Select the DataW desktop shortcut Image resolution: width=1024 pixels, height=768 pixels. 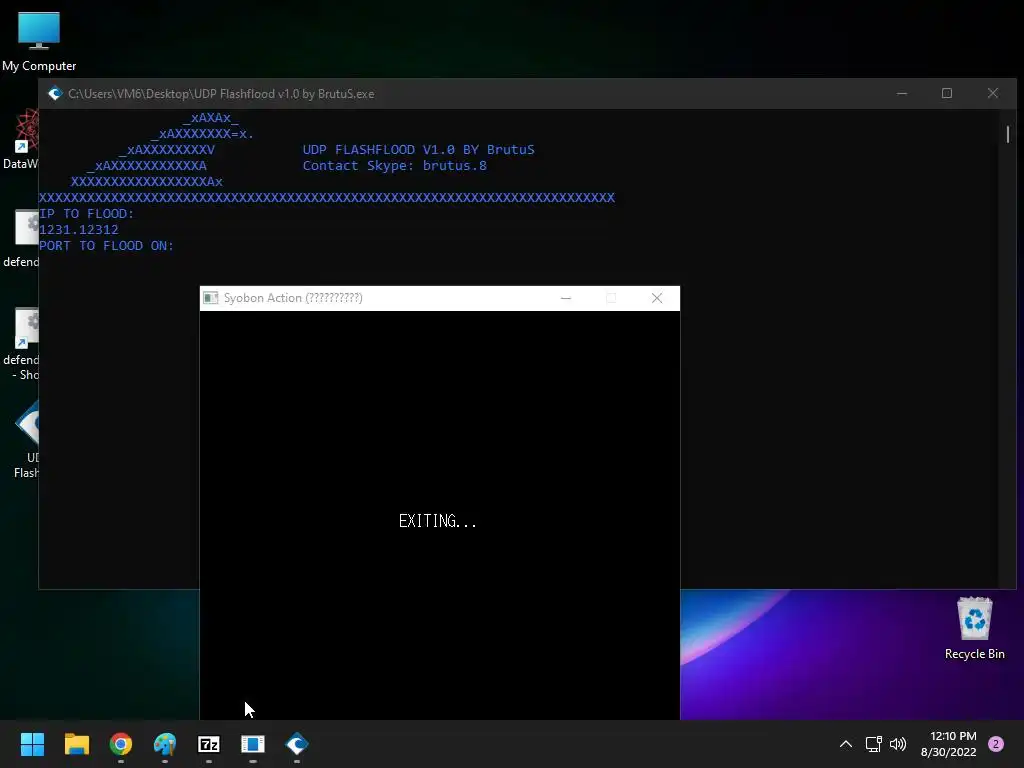coord(20,139)
